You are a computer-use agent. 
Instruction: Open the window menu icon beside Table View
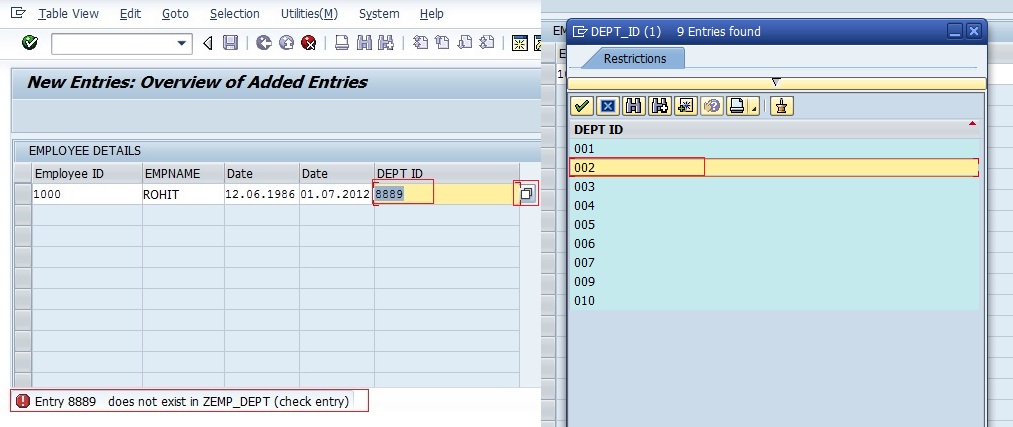pyautogui.click(x=19, y=12)
